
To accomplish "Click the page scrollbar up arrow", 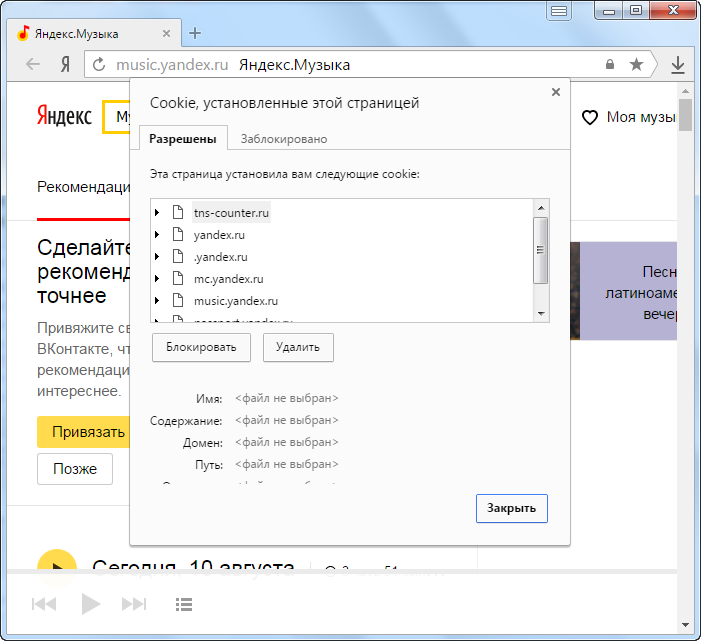I will point(685,91).
